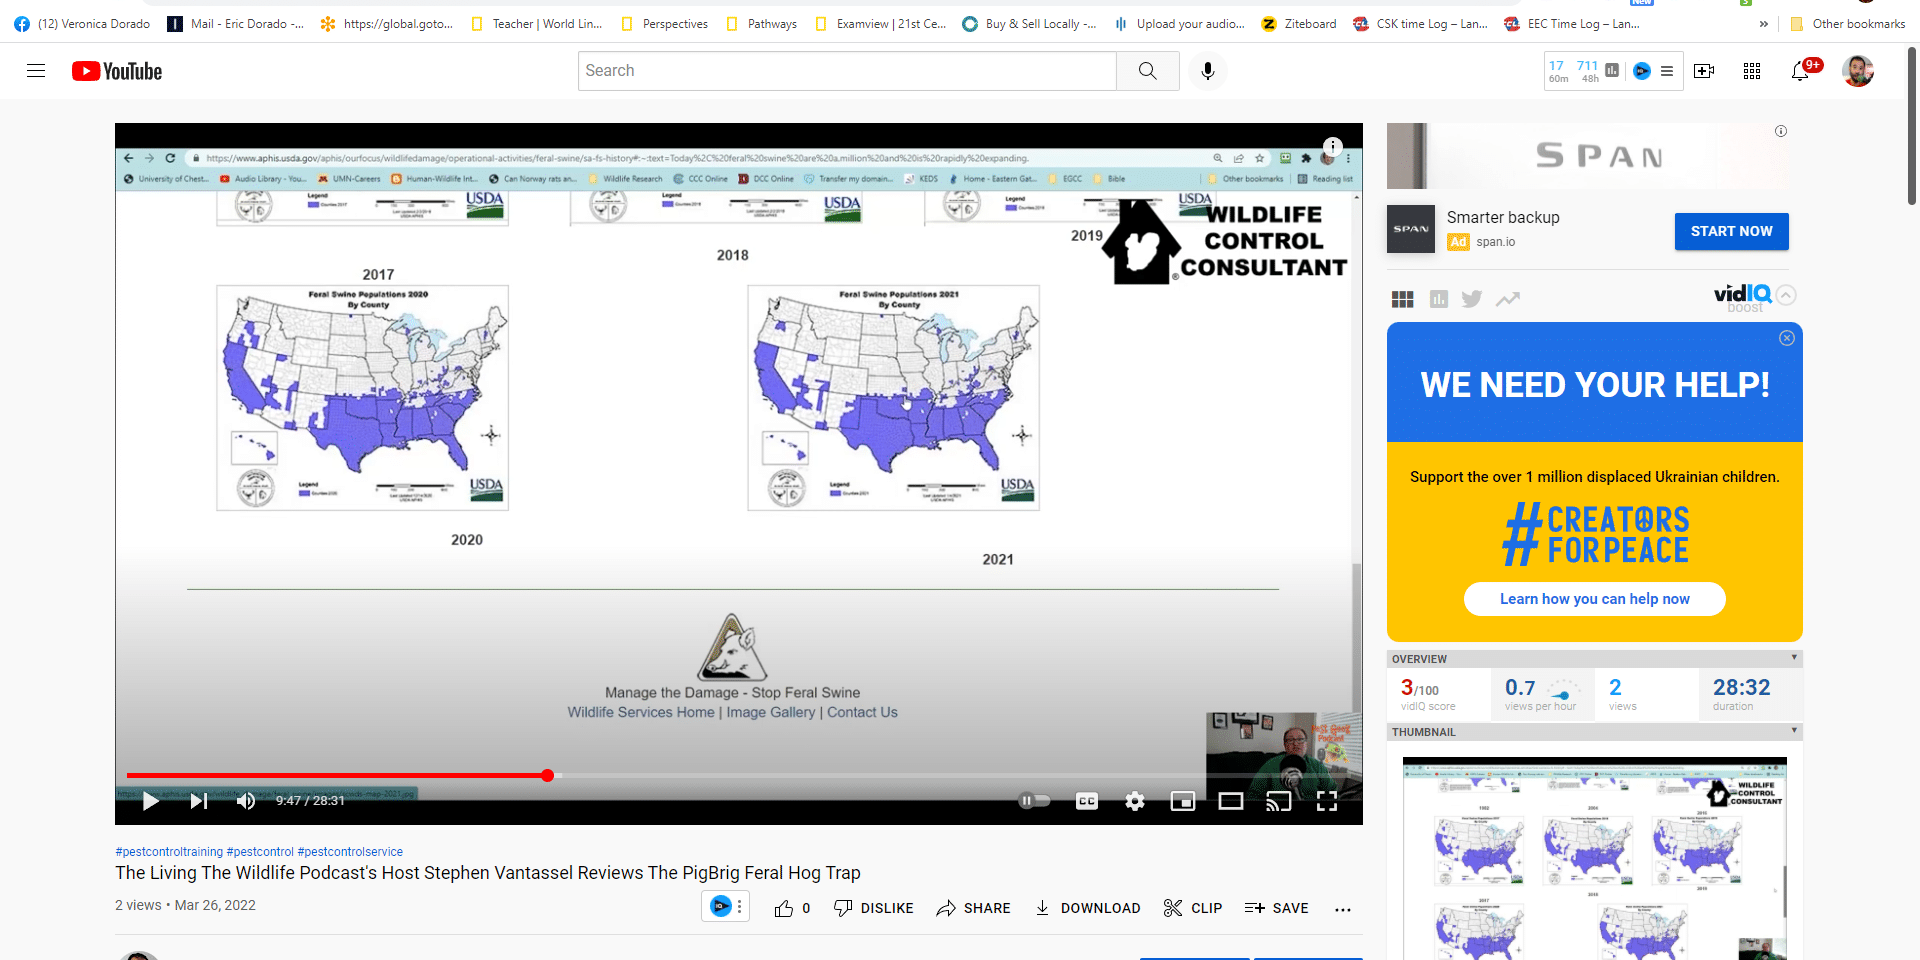Screen dimensions: 1920x960
Task: Open the notifications bell
Action: pos(1800,71)
